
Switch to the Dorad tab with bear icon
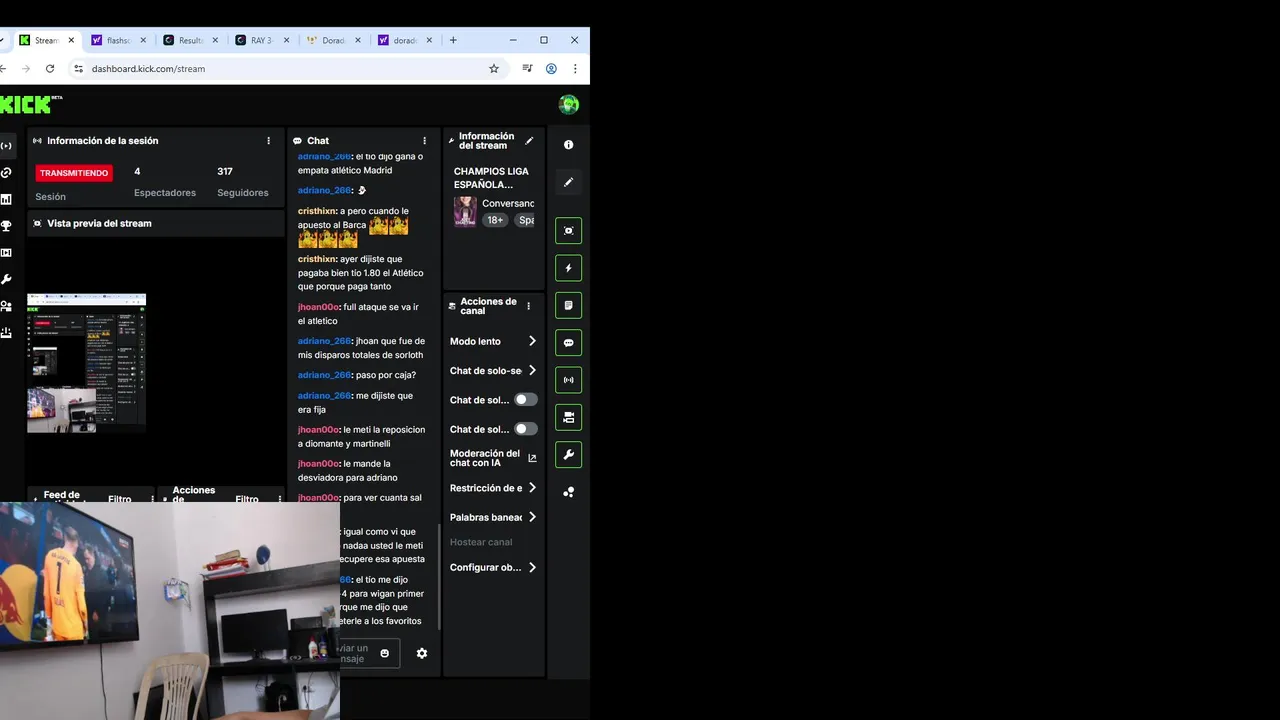(x=334, y=40)
